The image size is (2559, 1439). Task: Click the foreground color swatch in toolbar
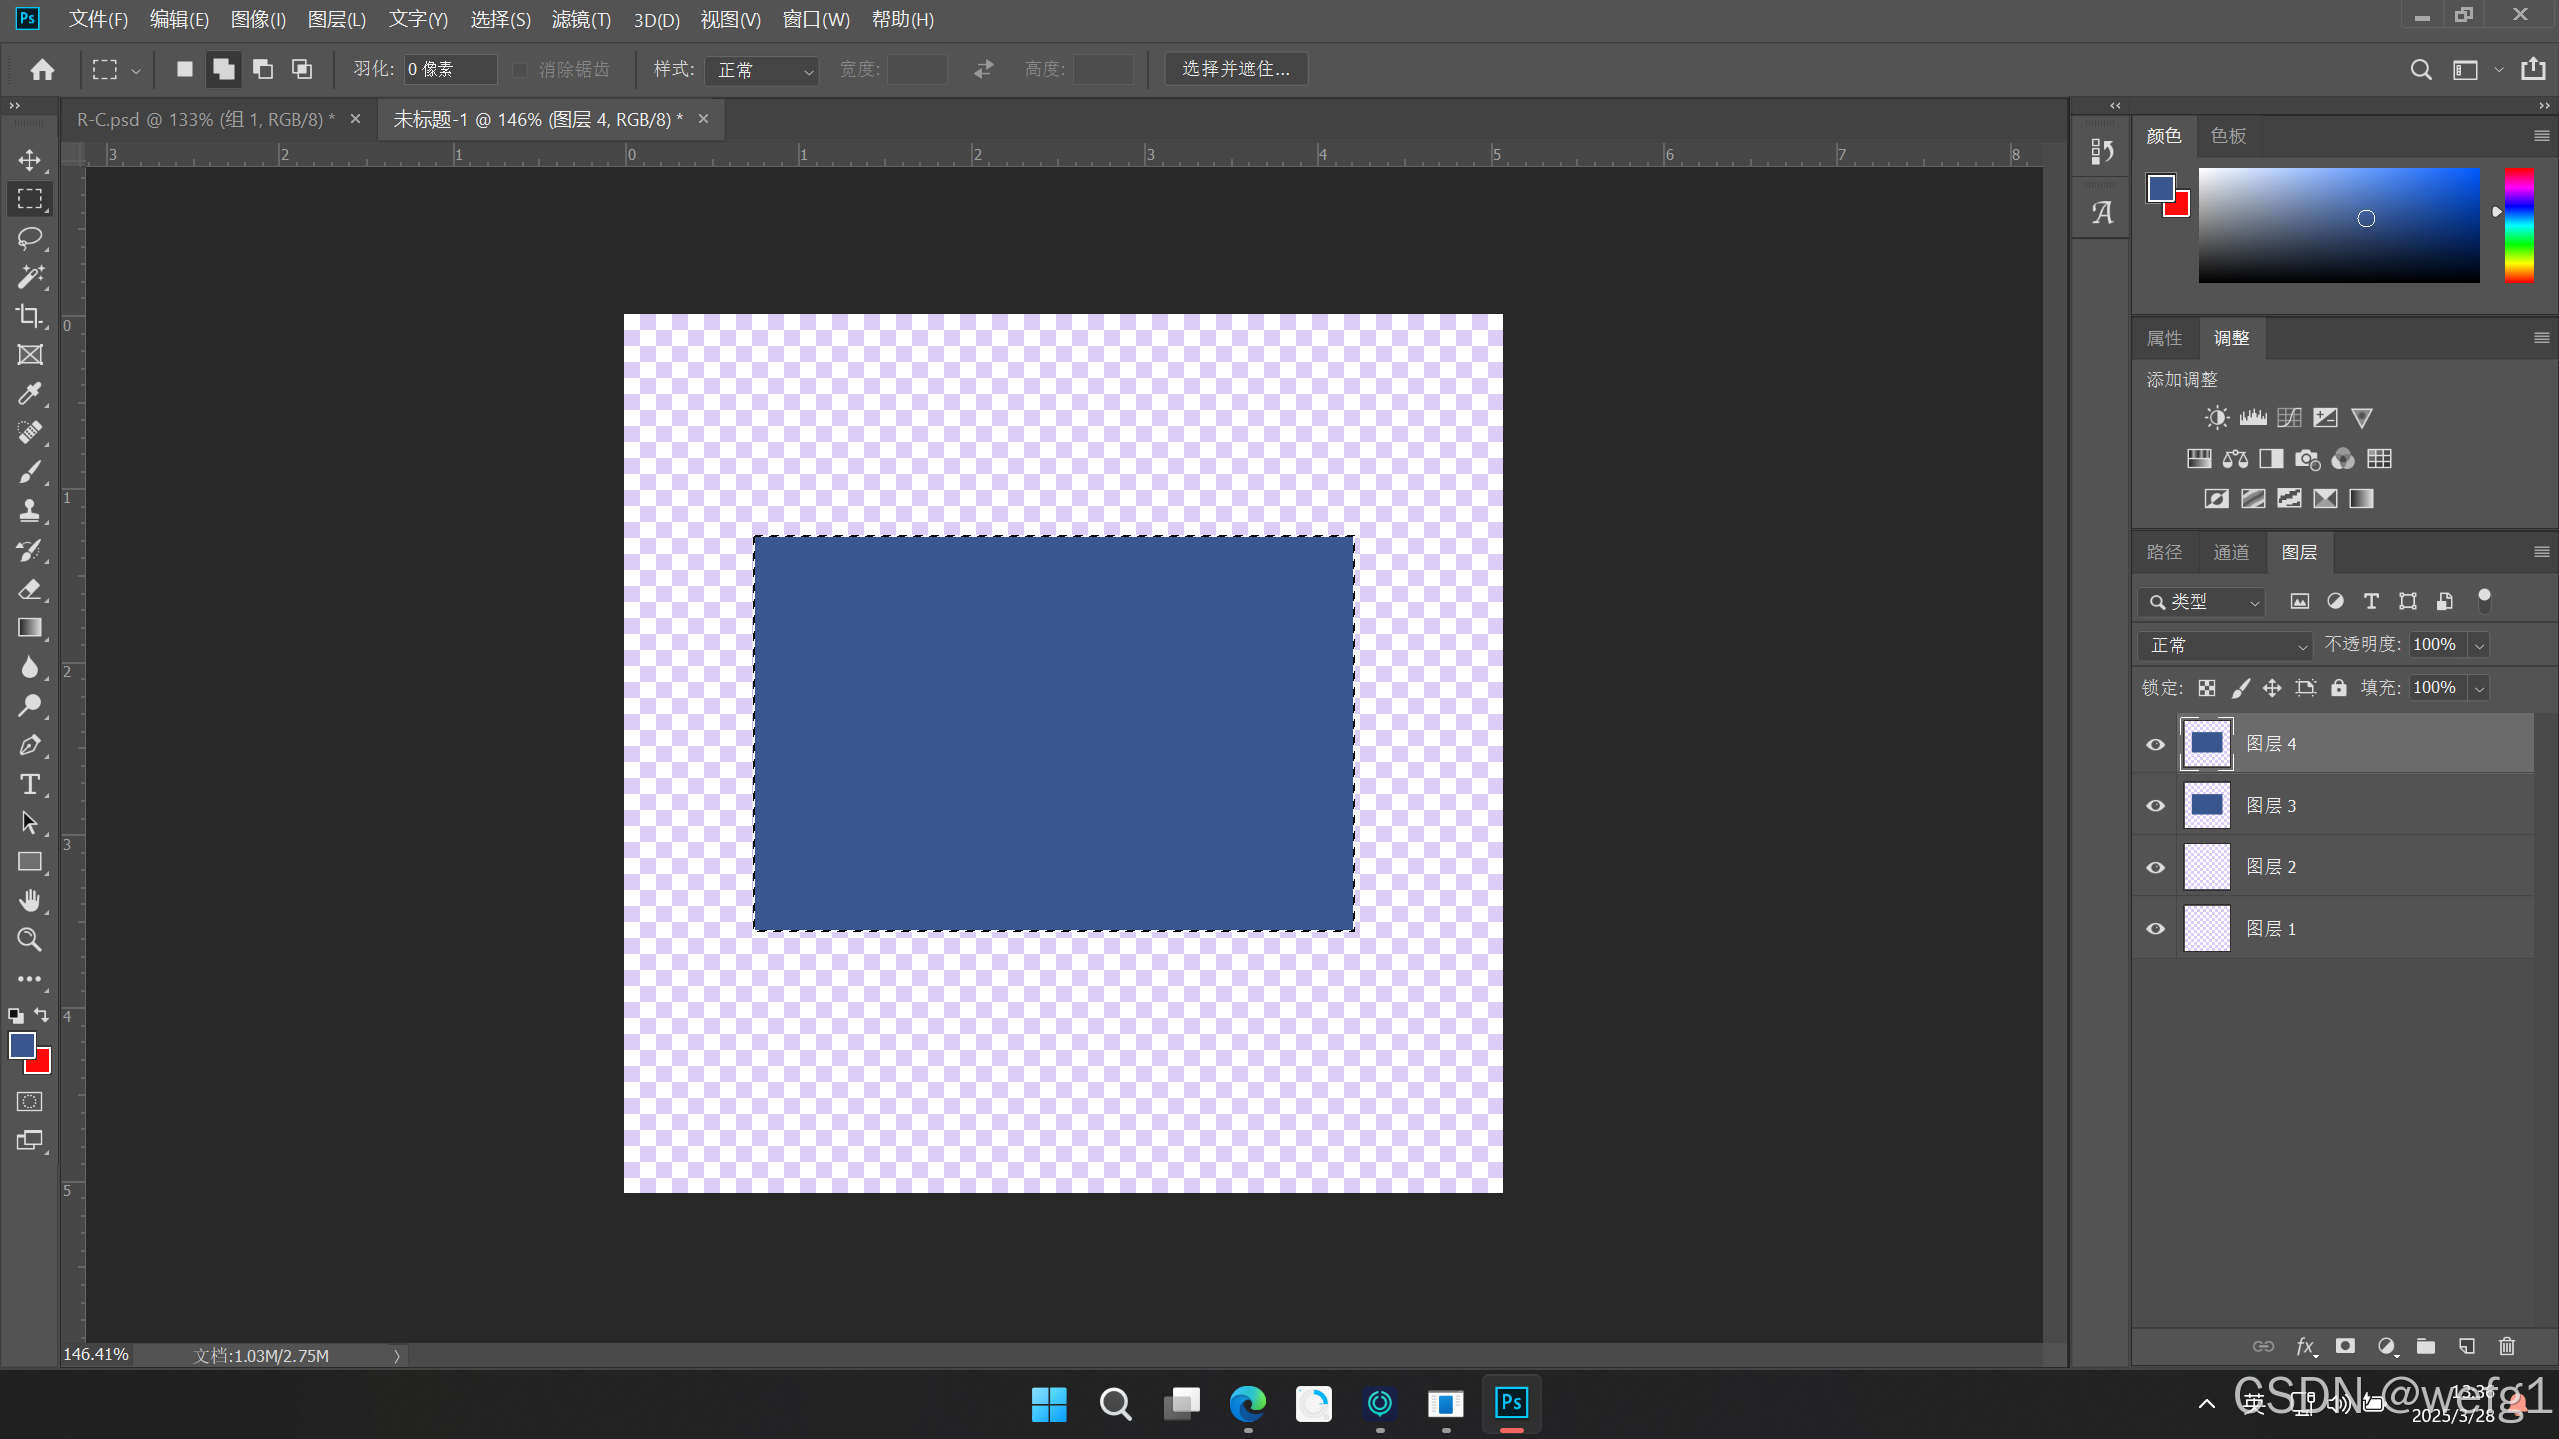pos(22,1045)
